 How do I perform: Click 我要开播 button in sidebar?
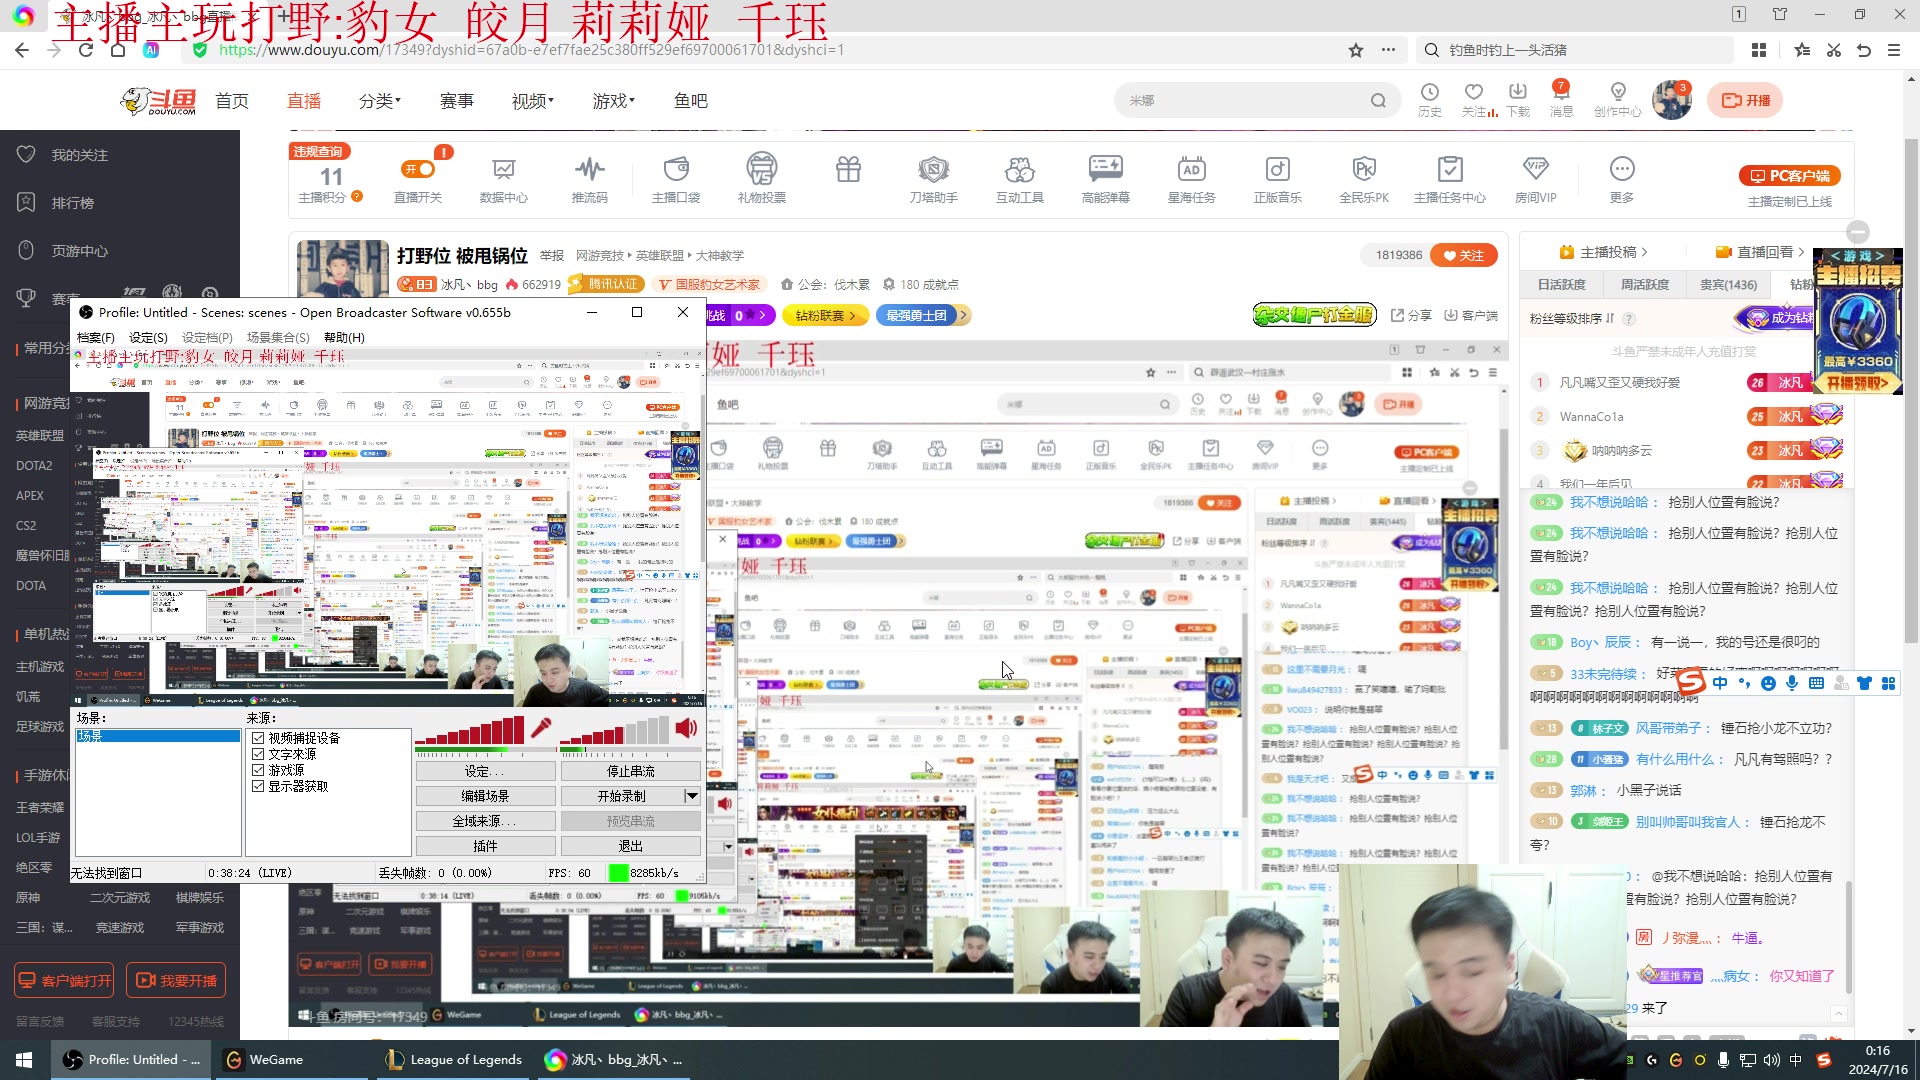click(176, 981)
